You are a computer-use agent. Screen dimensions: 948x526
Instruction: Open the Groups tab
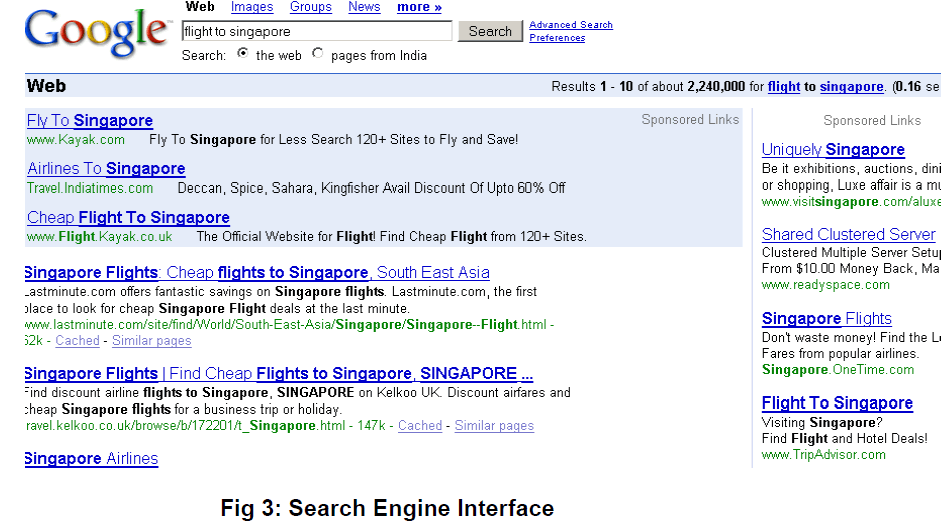click(311, 7)
